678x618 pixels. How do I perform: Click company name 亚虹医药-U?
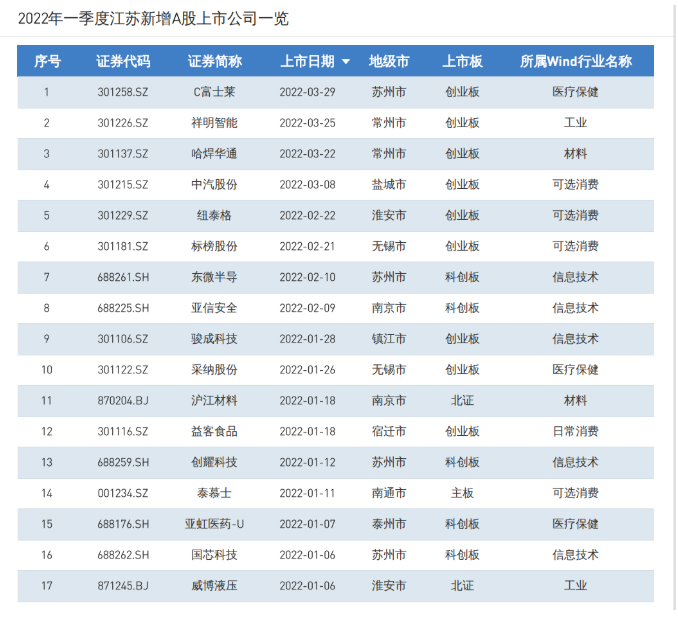[x=214, y=524]
